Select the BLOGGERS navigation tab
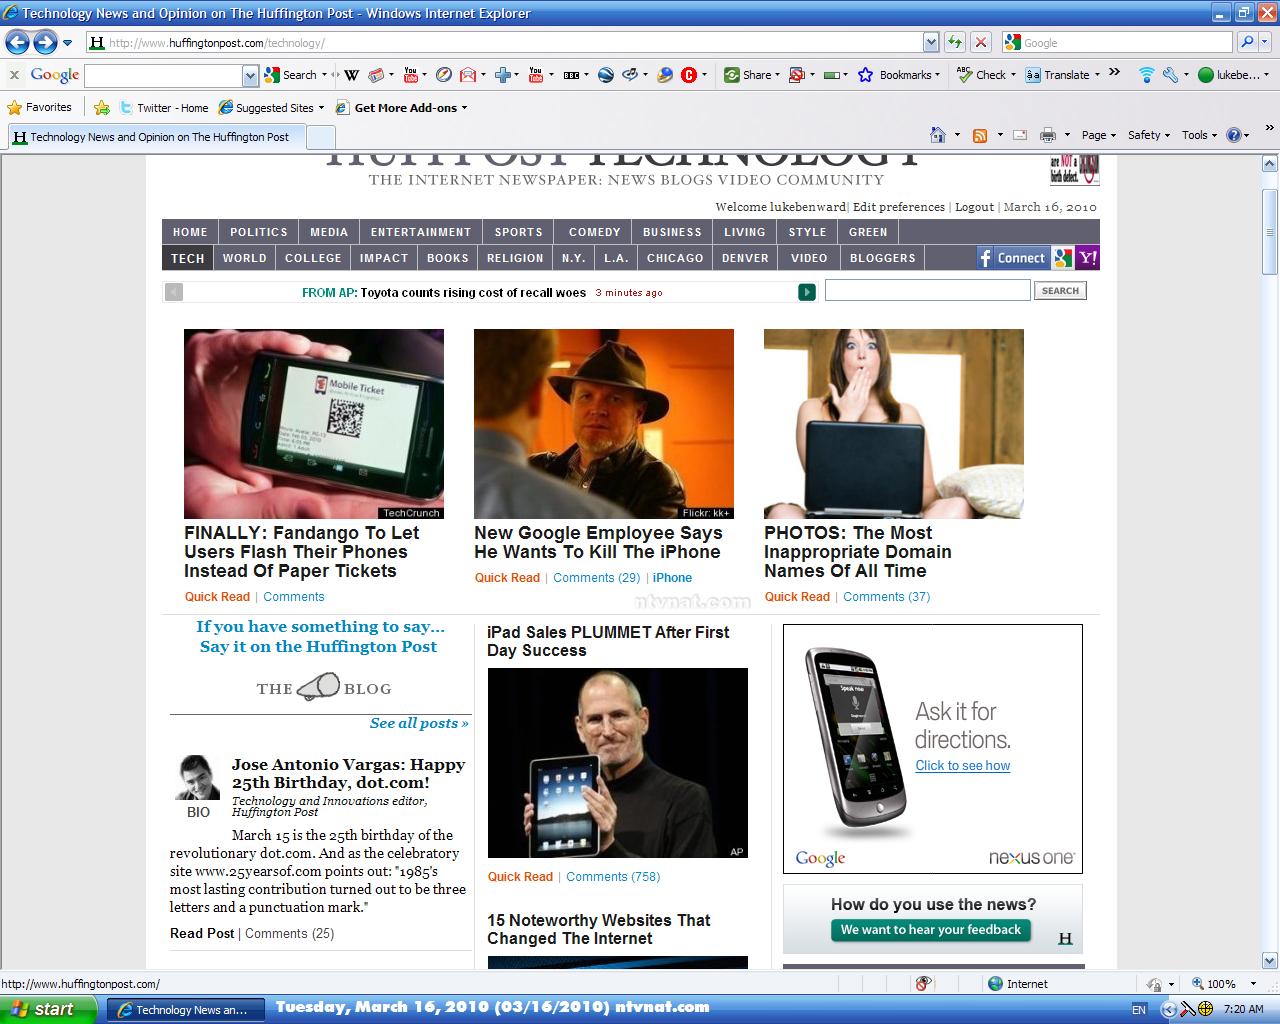 click(x=883, y=258)
